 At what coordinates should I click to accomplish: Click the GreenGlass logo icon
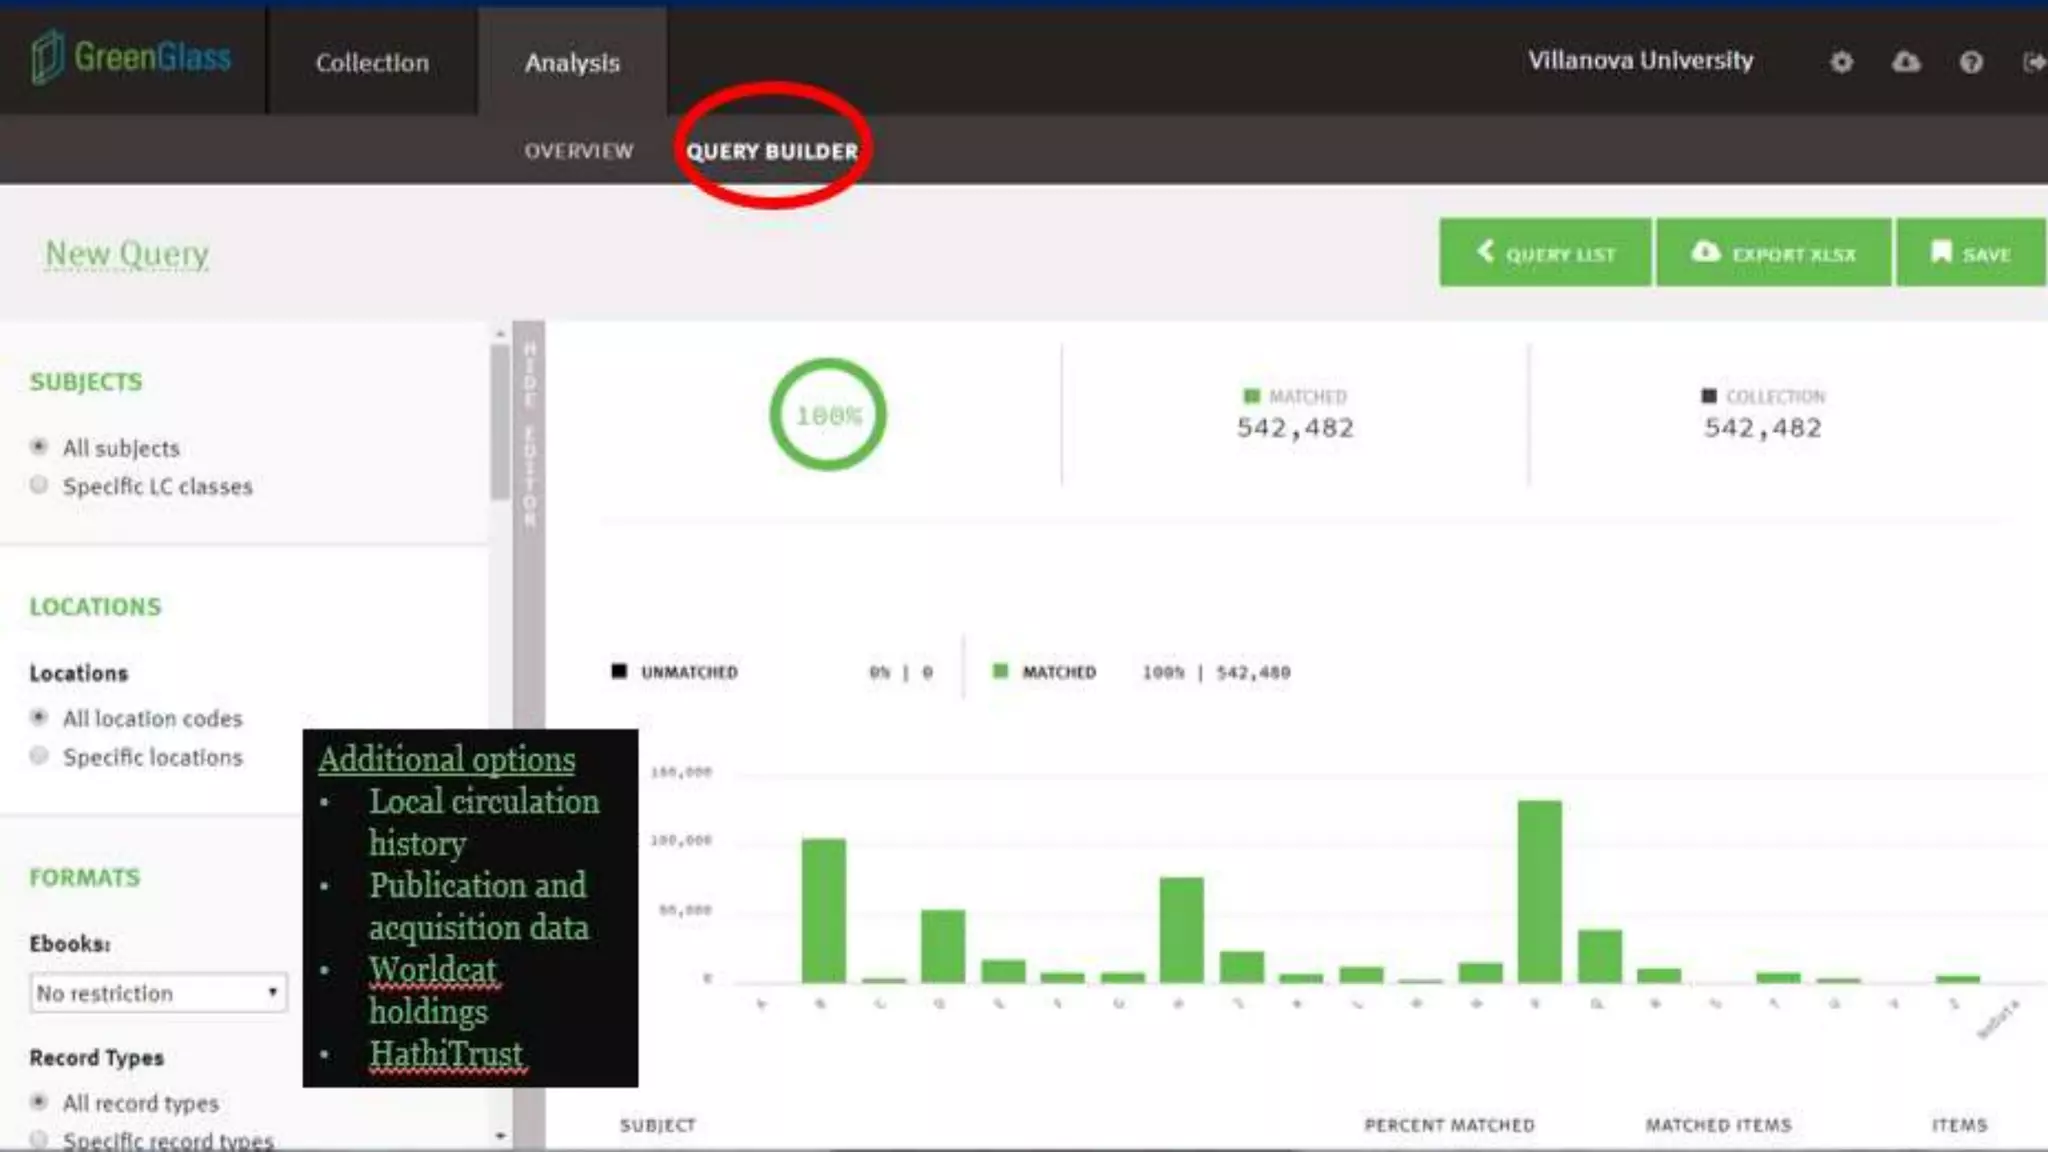pos(47,57)
